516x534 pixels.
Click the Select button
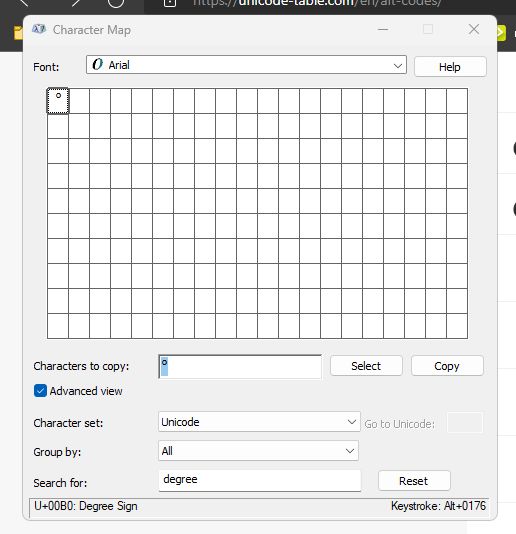pyautogui.click(x=366, y=366)
